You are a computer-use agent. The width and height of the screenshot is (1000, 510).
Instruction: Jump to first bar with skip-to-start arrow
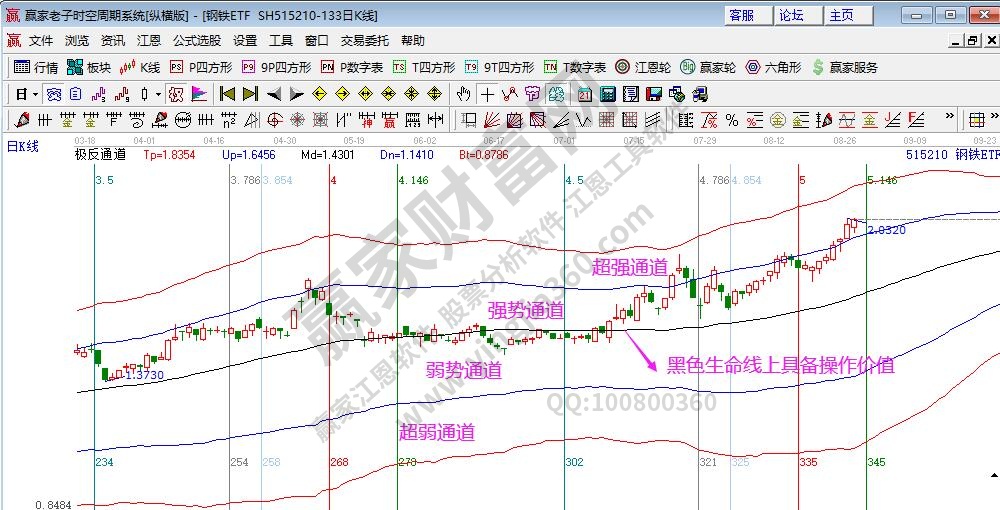[227, 94]
